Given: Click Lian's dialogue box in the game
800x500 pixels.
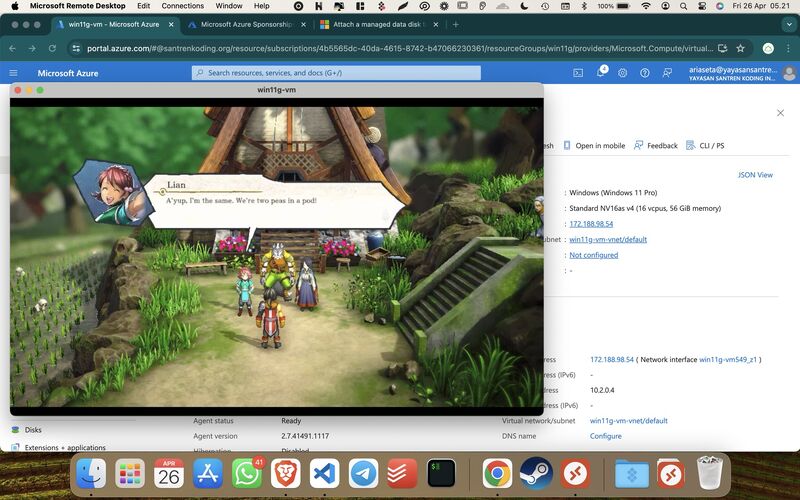Looking at the screenshot, I should point(276,202).
